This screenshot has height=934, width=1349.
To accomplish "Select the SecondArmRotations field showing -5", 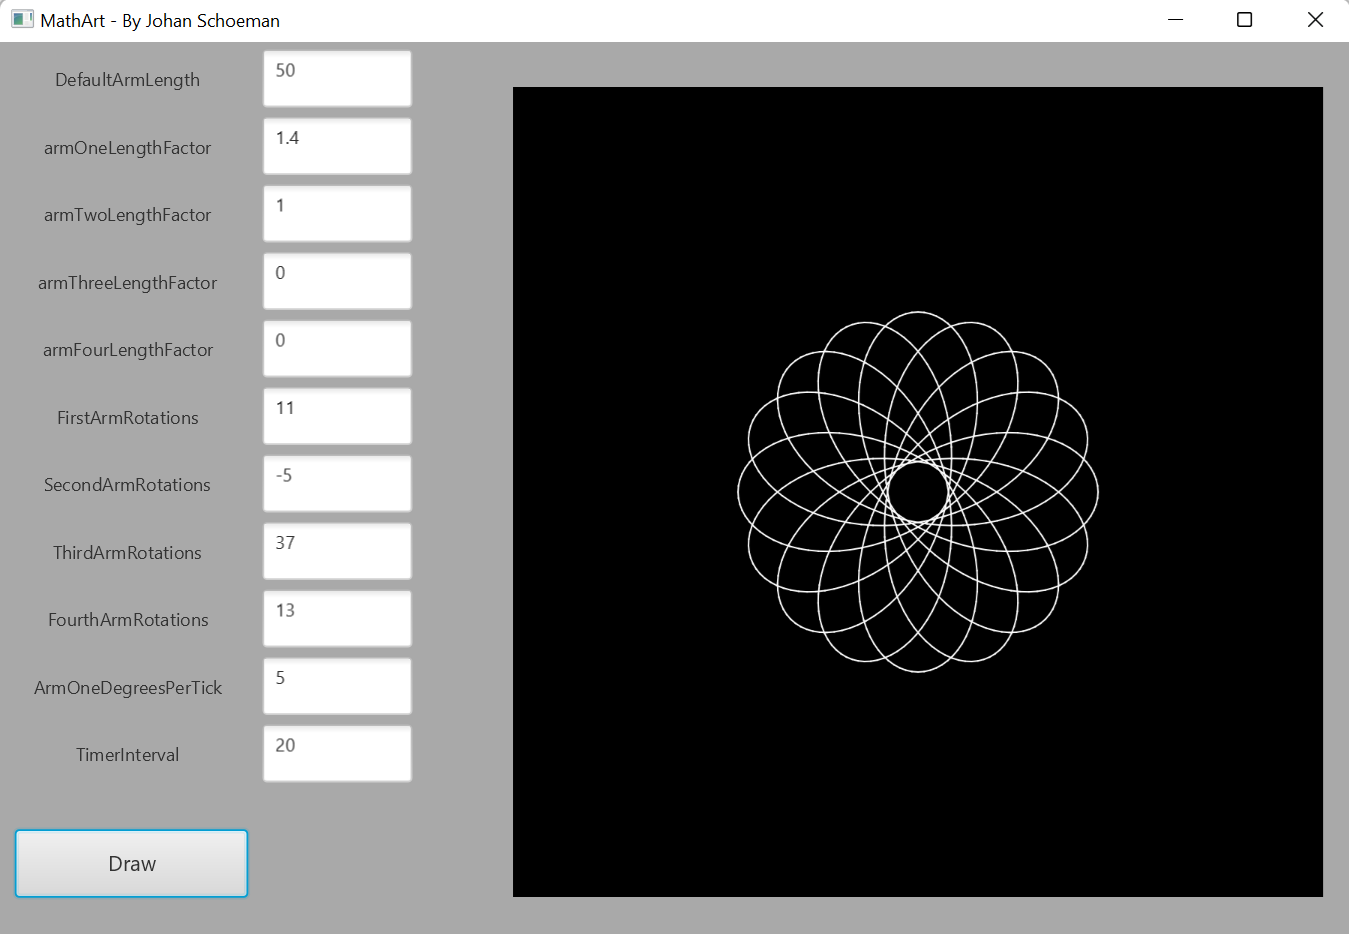I will (337, 484).
